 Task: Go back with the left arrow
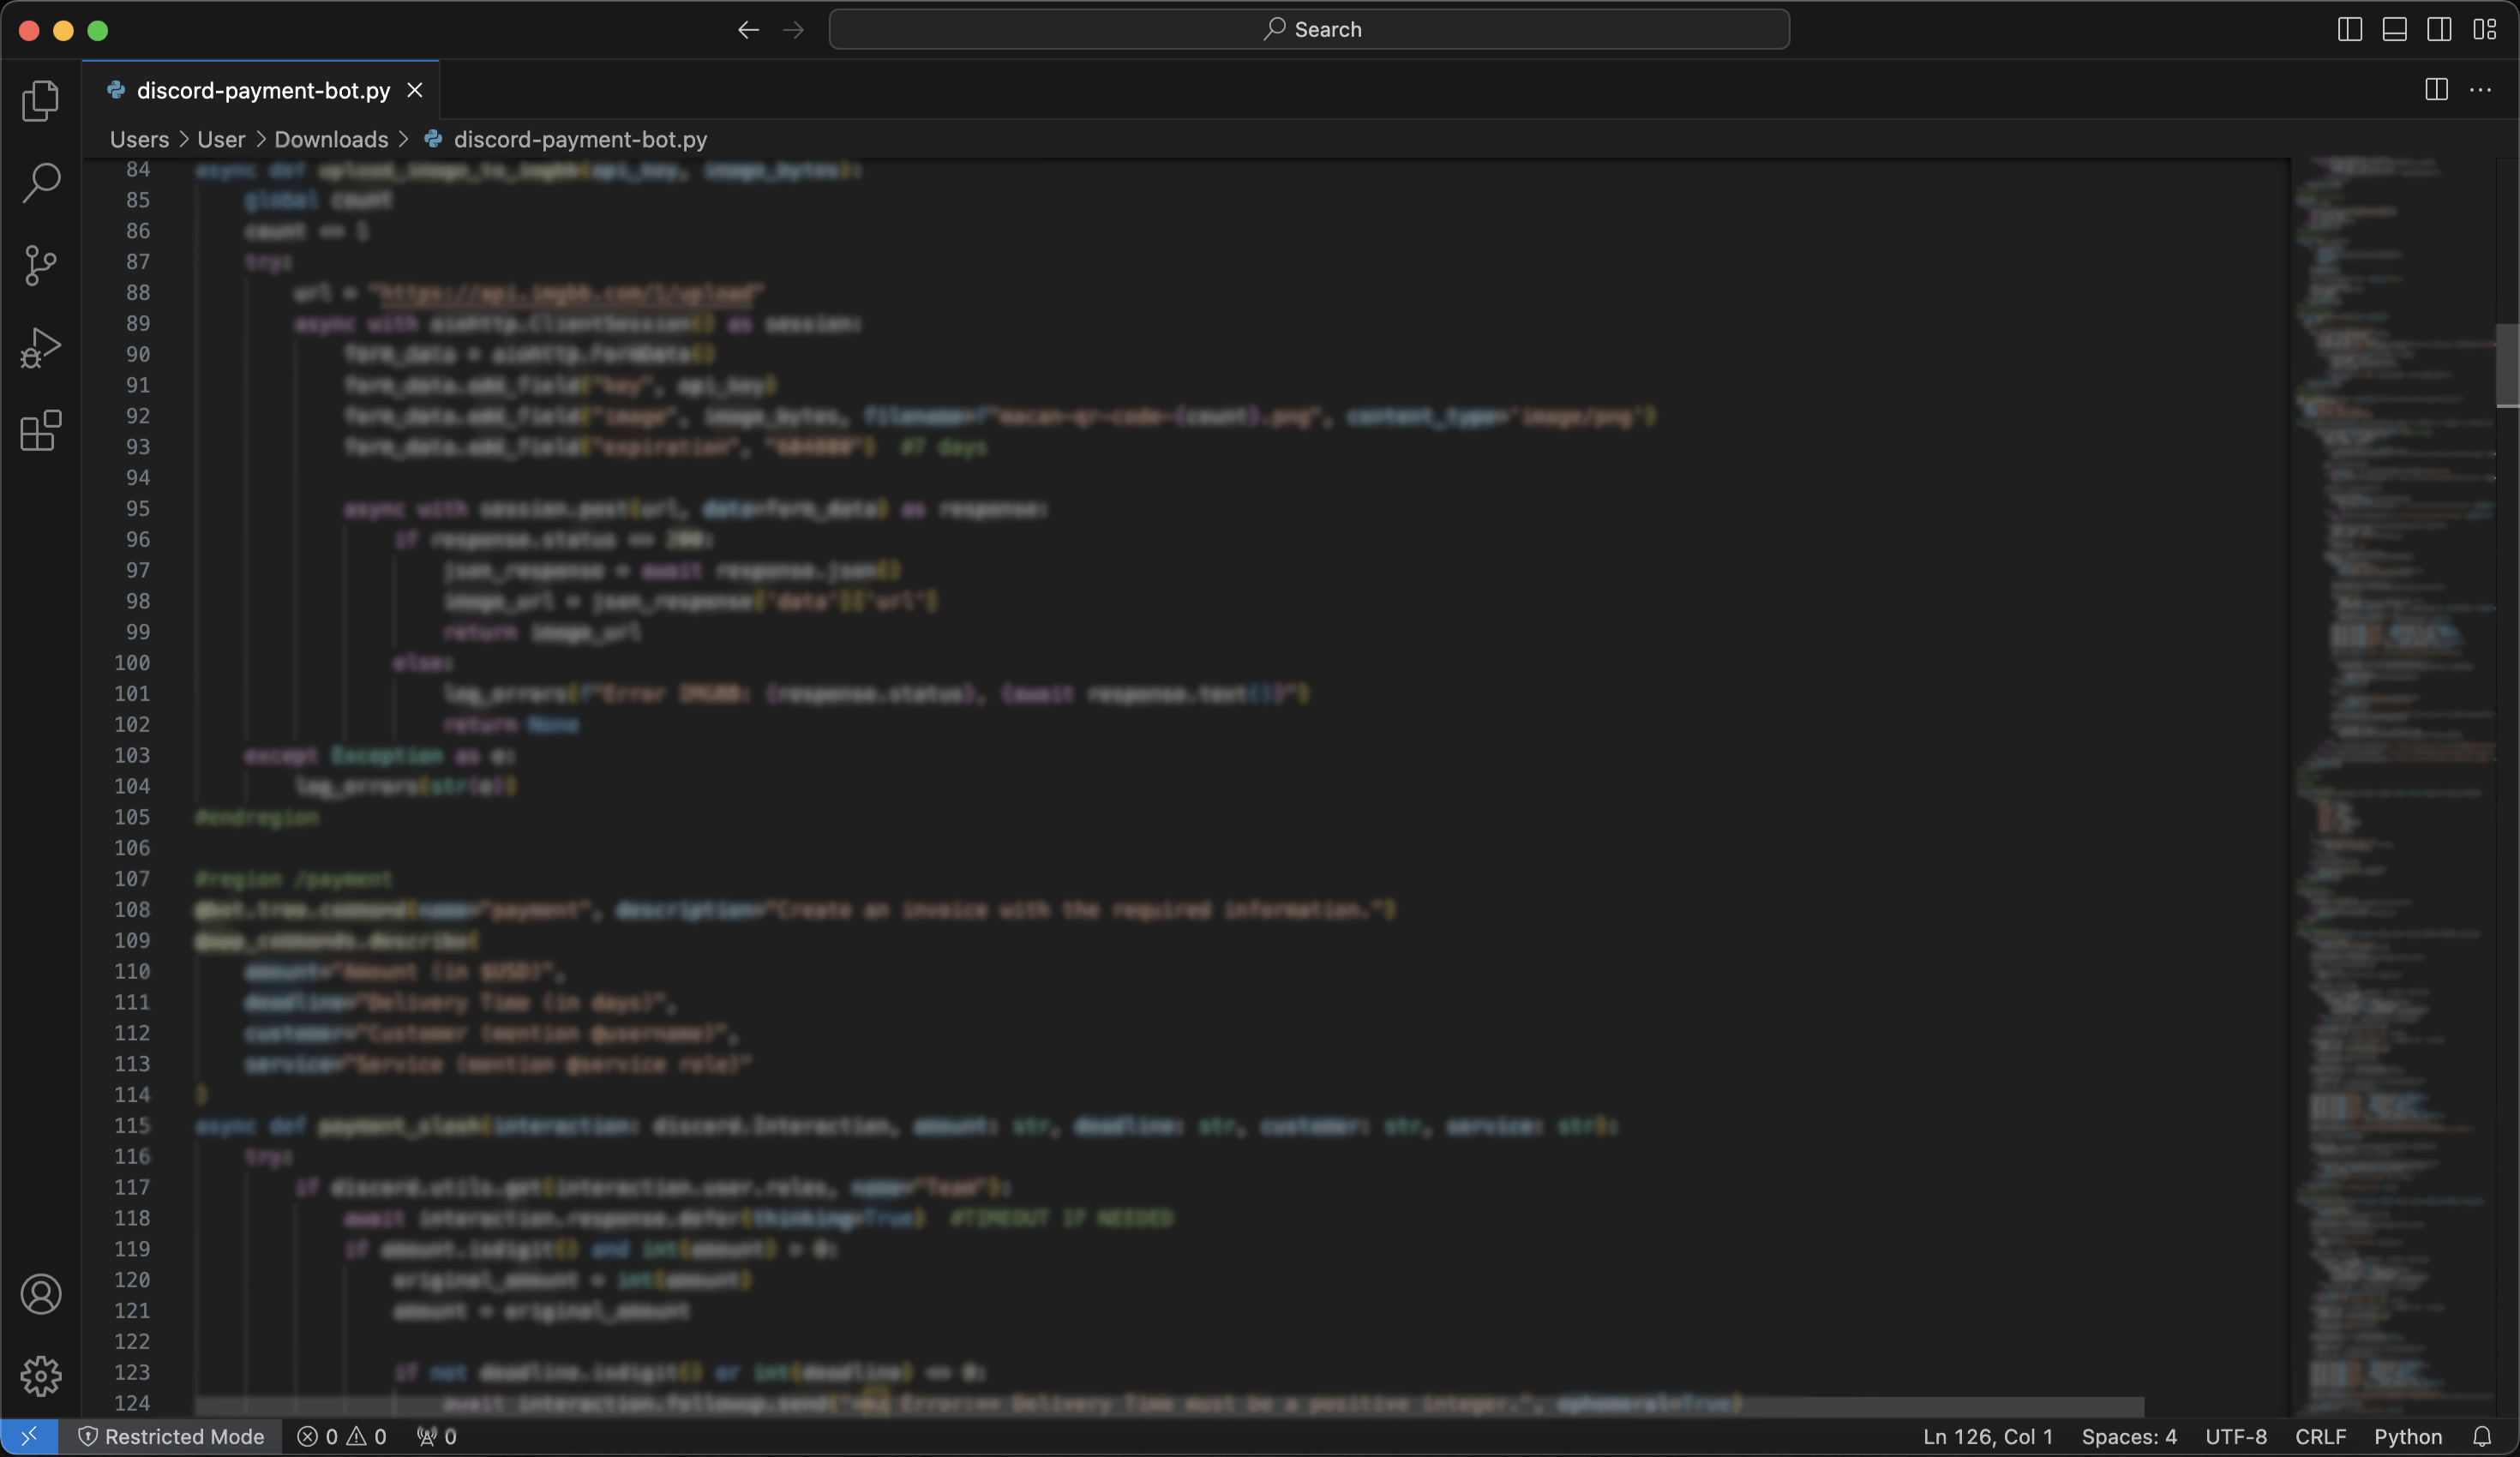pos(748,30)
